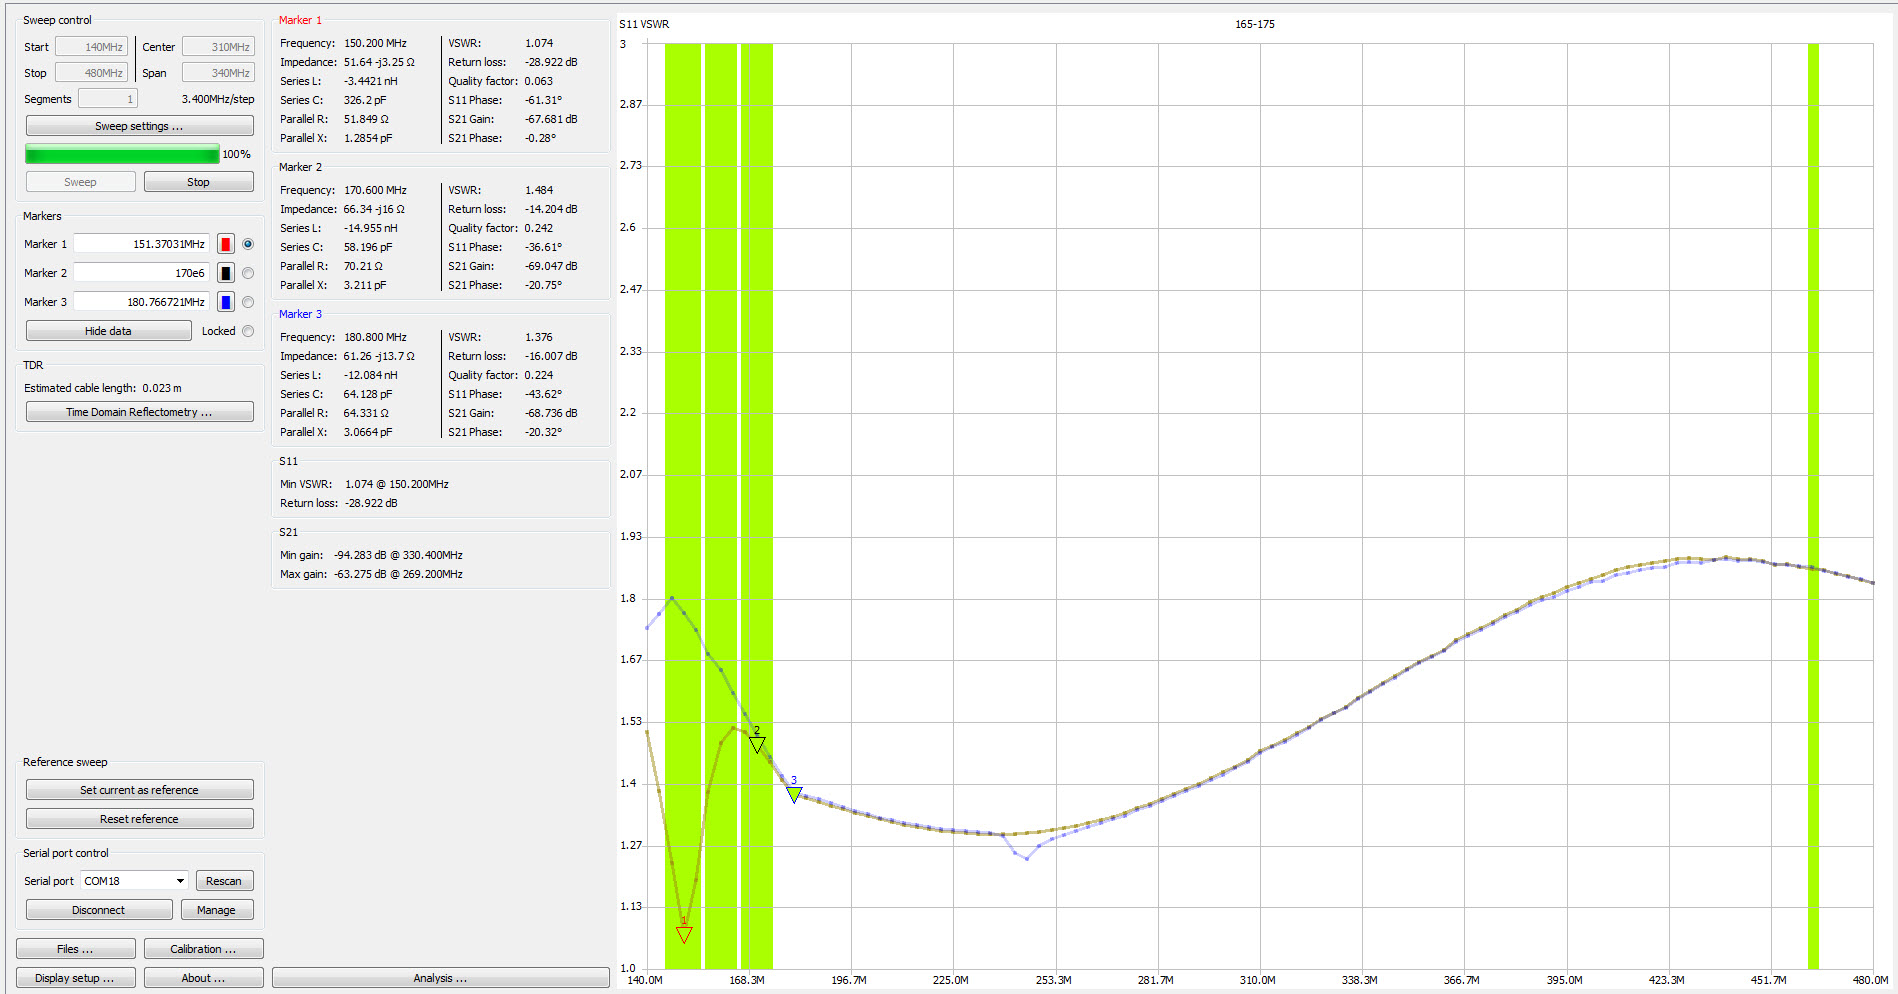Click Marker 3 return loss -16.007 dB
Screen dimensions: 1898x994
(x=551, y=356)
